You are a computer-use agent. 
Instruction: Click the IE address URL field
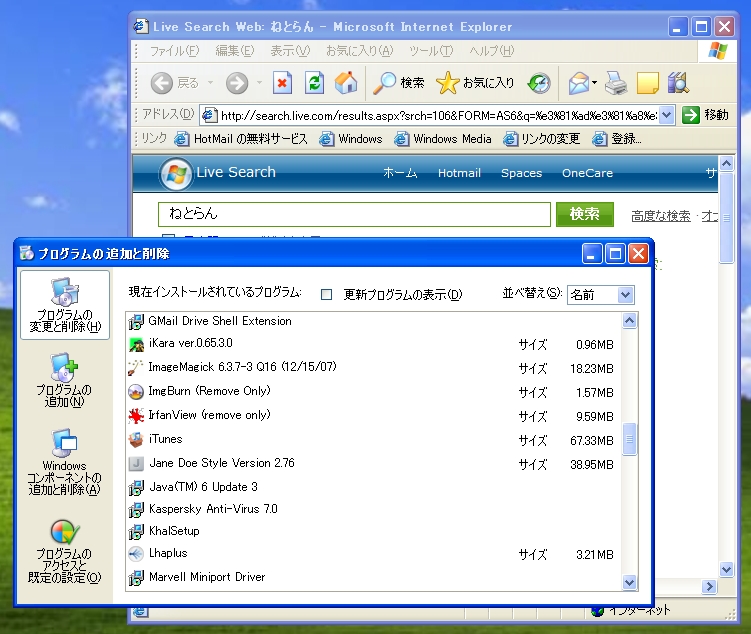click(430, 115)
